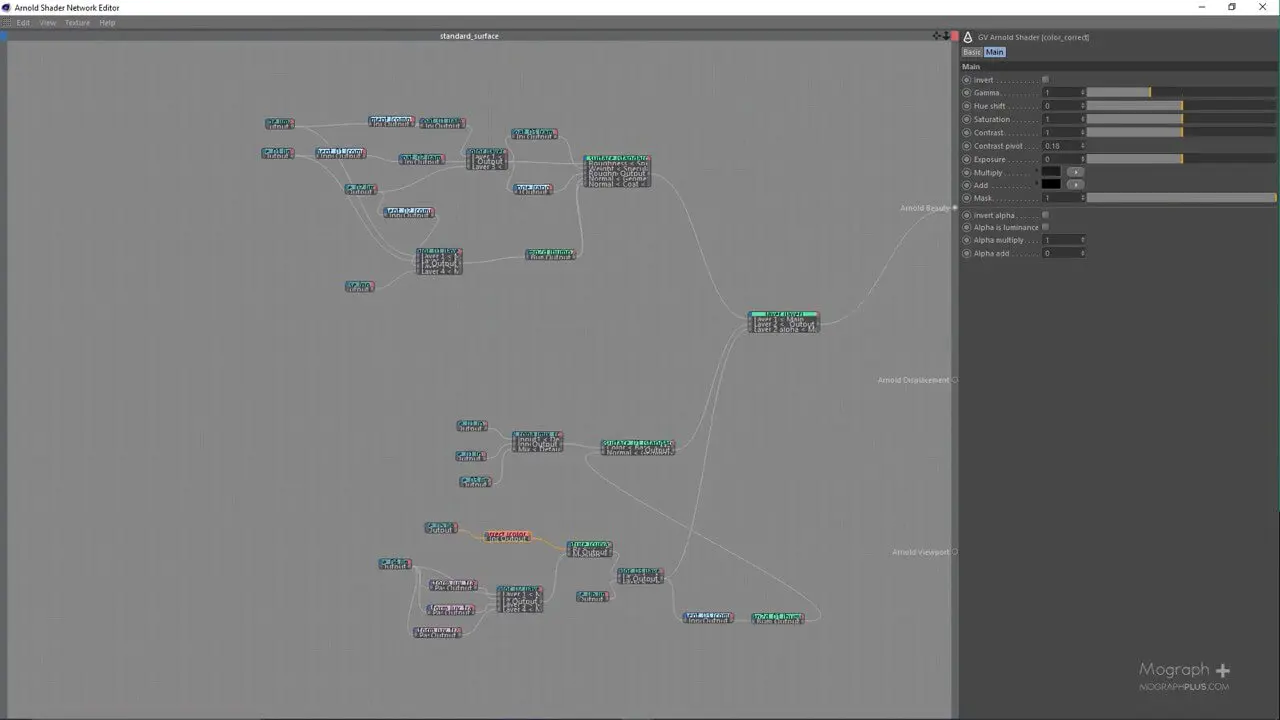The width and height of the screenshot is (1280, 720).
Task: Toggle the animation dot beside Alpha is luminance
Action: [967, 228]
